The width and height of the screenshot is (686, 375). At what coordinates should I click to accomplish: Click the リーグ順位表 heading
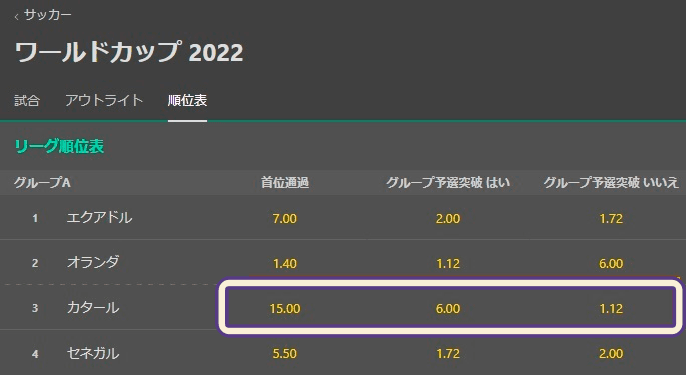[x=60, y=146]
